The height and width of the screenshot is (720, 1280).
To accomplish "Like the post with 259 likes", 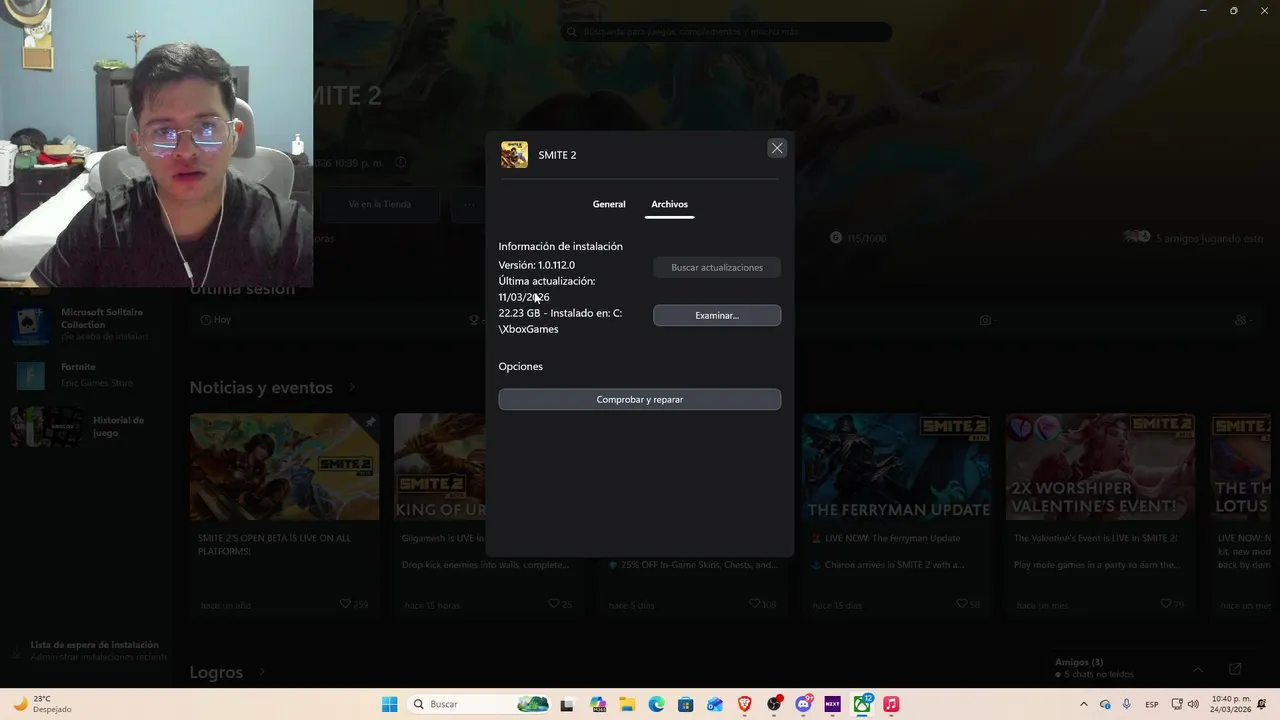I will [345, 604].
